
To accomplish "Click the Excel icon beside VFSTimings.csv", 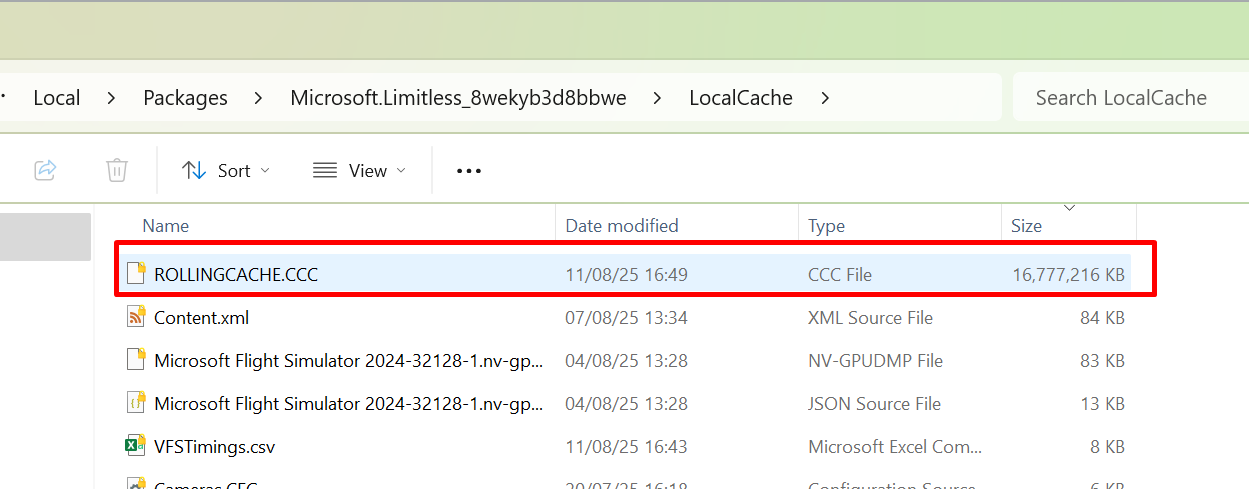I will point(135,447).
